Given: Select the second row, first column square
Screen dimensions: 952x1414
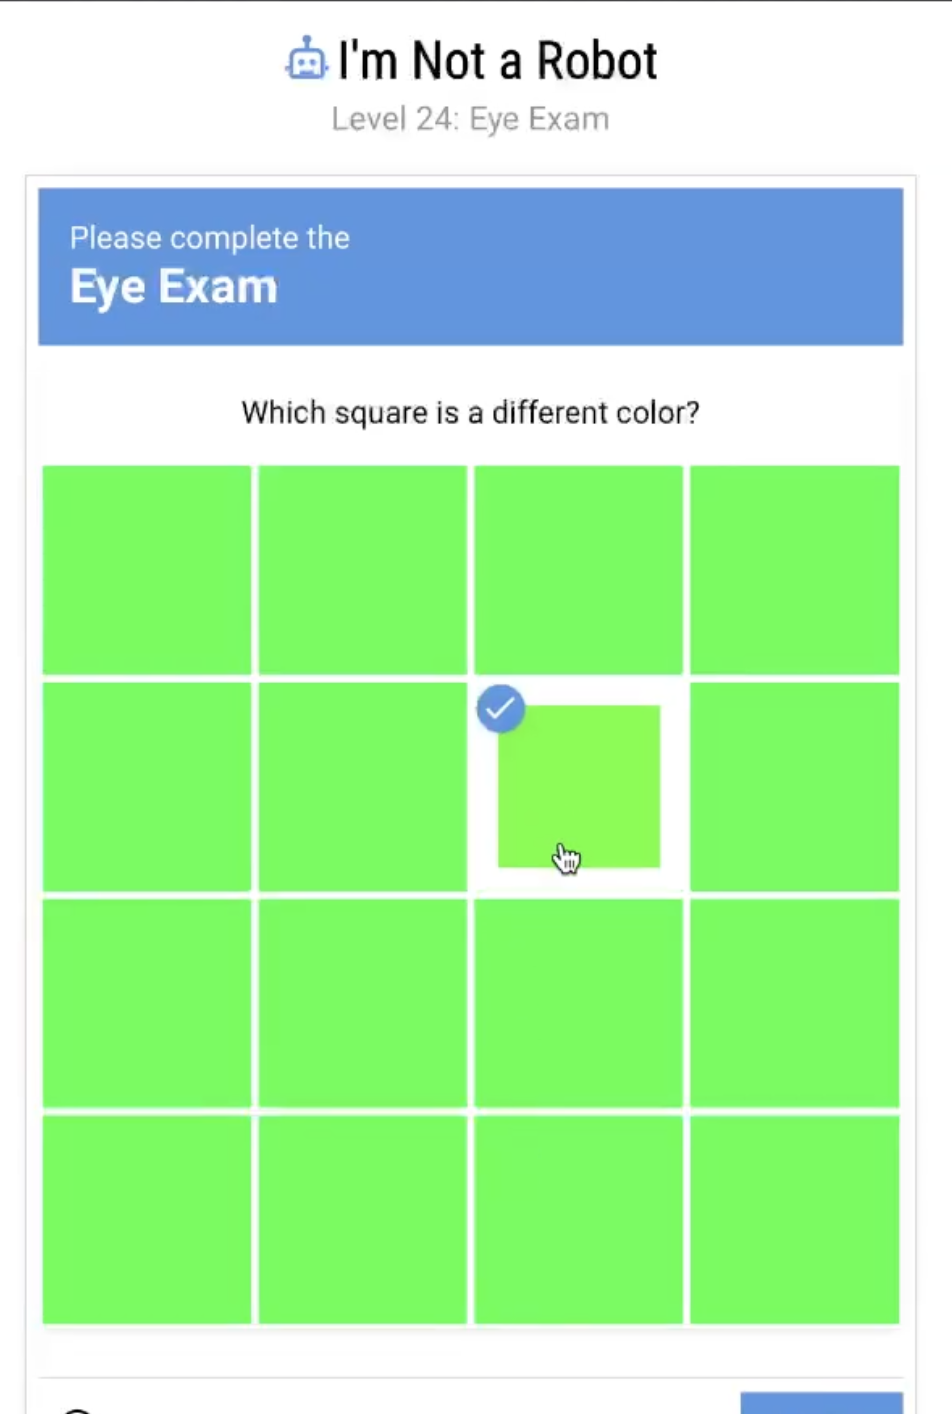Looking at the screenshot, I should point(147,786).
